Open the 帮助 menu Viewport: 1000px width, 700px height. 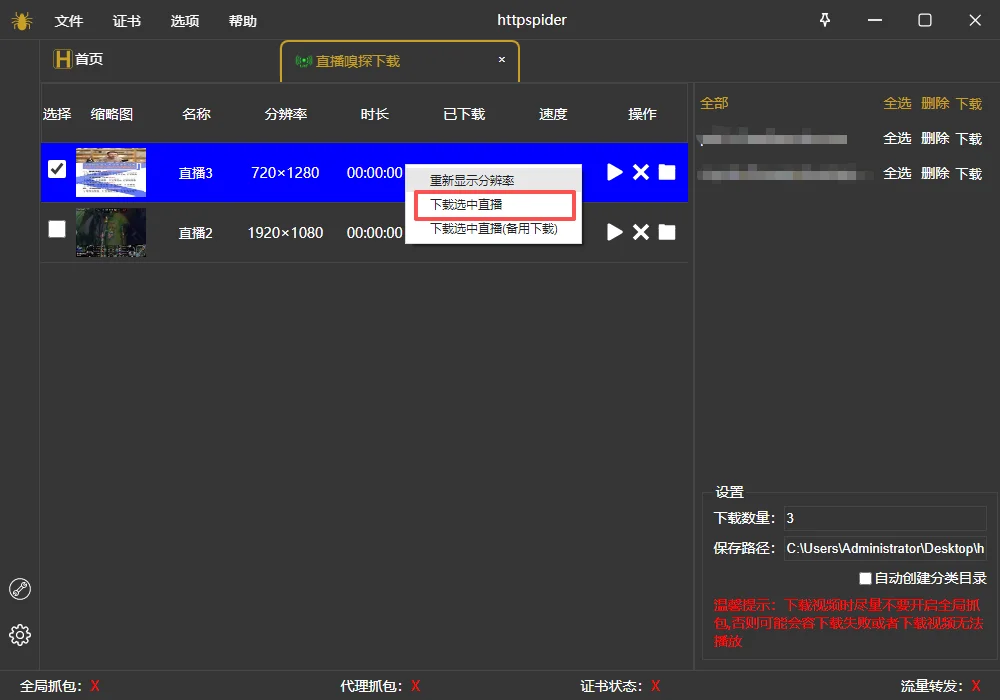click(x=243, y=21)
